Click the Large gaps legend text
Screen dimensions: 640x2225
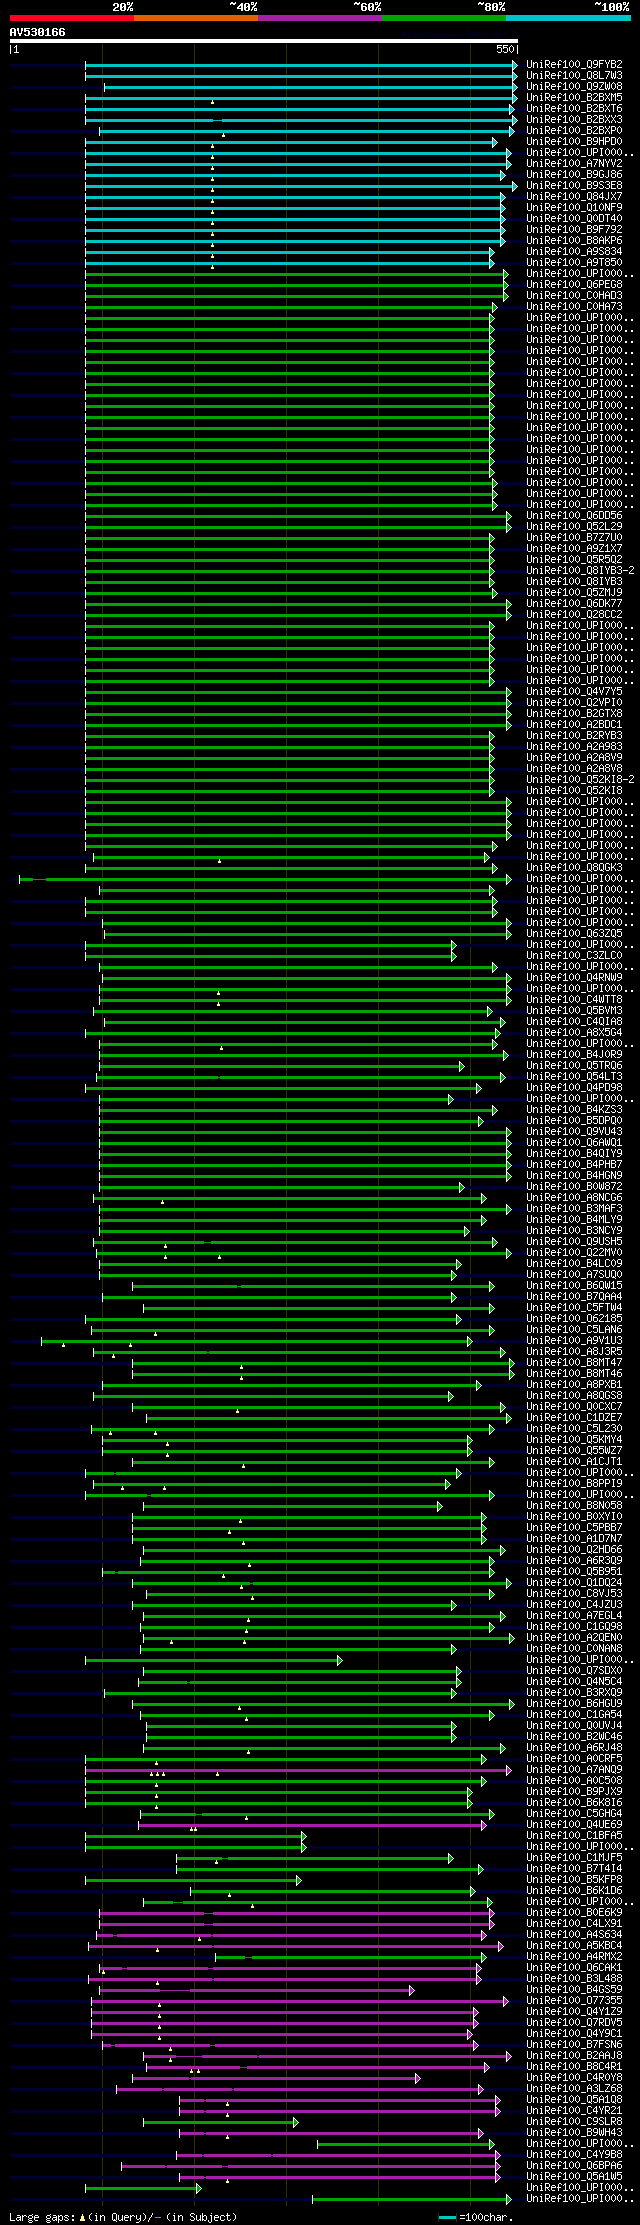124,2217
